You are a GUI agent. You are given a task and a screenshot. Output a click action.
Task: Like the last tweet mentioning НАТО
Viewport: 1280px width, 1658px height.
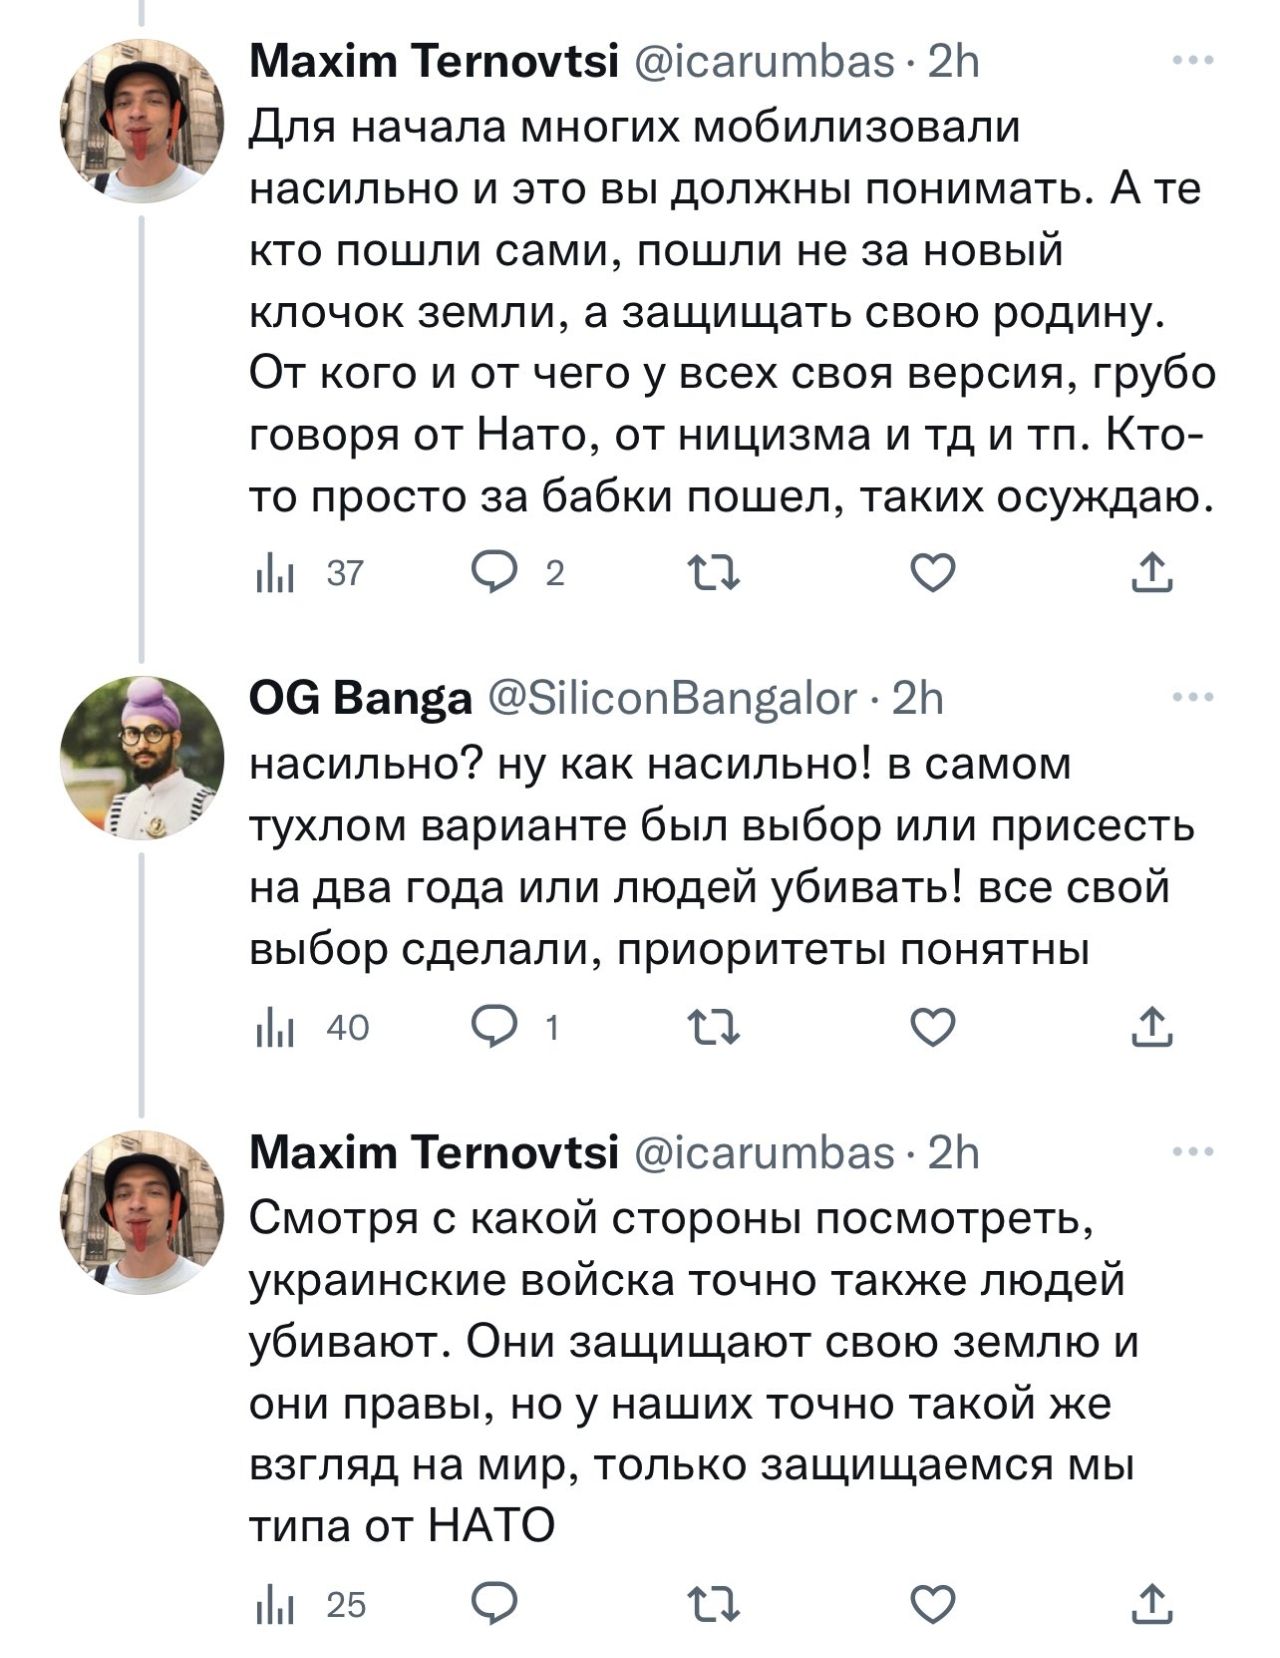click(x=933, y=1603)
